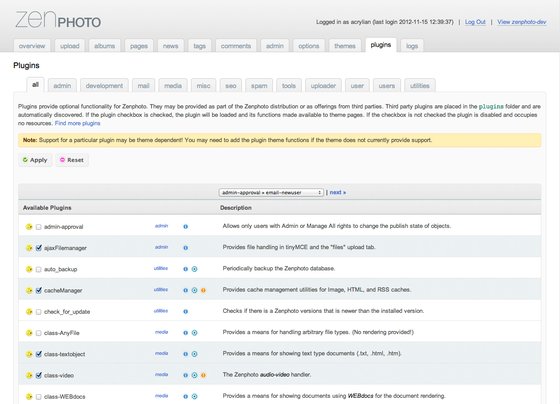The width and height of the screenshot is (560, 404).
Task: Open the blue info icon for cacheManager
Action: click(185, 290)
